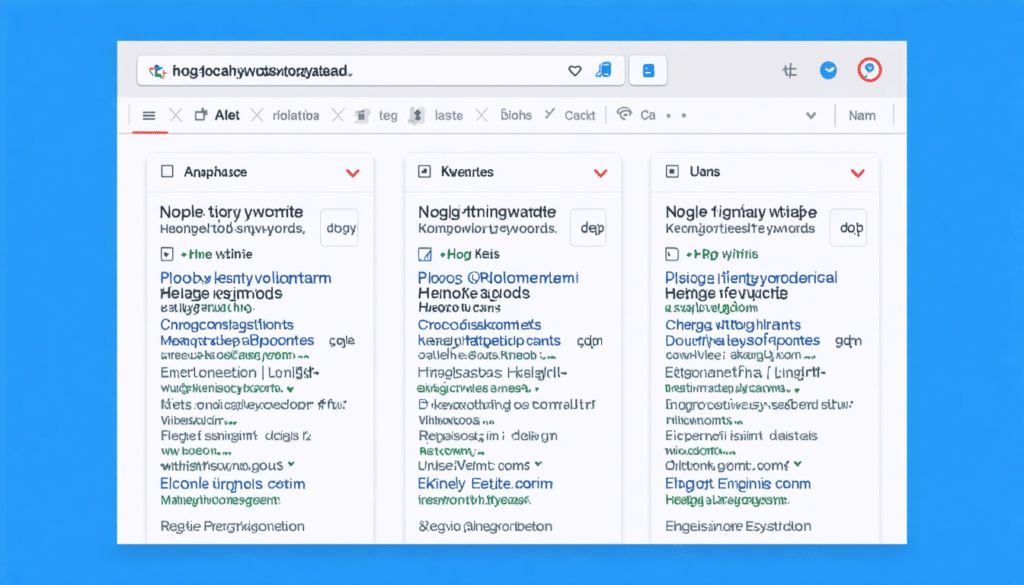Click the X icon left of teg
Image resolution: width=1024 pixels, height=585 pixels.
click(x=338, y=116)
